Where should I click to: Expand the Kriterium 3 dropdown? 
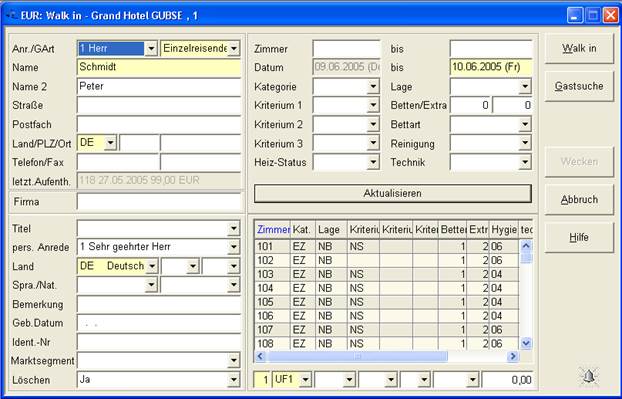[373, 143]
